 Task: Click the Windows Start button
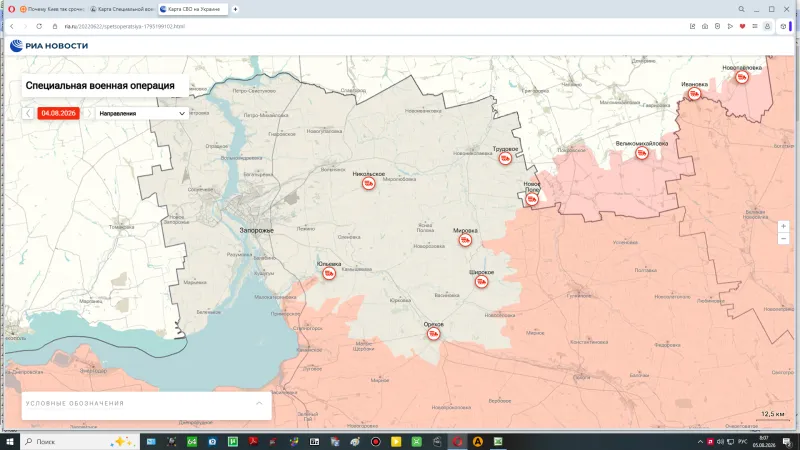10,441
